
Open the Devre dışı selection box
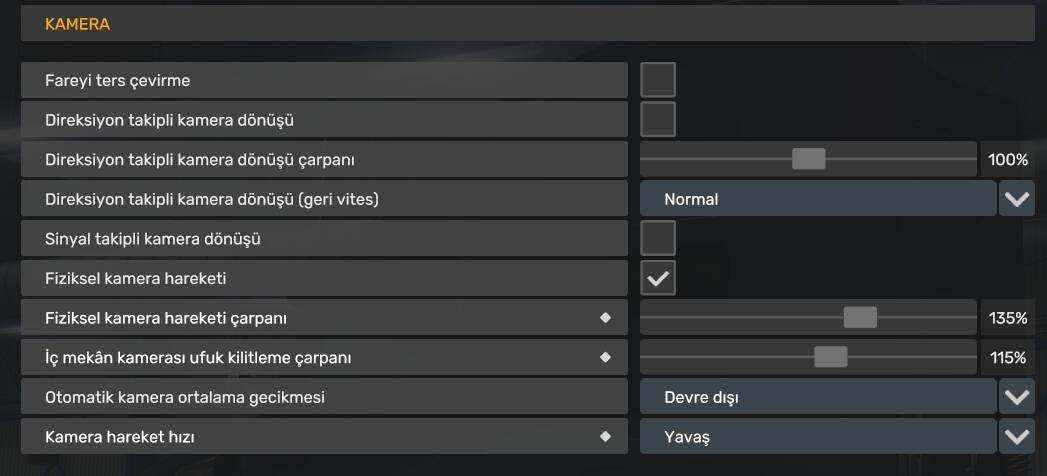(818, 397)
